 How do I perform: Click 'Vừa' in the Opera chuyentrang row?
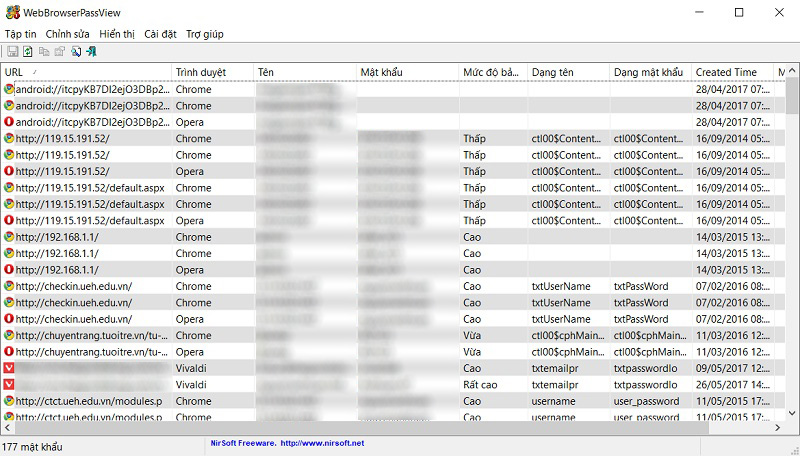(x=472, y=351)
